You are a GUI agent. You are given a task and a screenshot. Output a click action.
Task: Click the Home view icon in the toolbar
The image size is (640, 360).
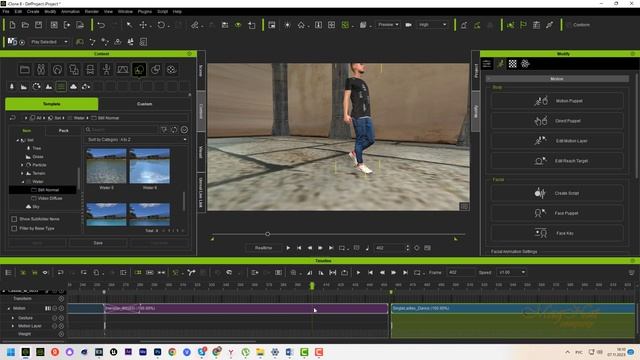[x=301, y=25]
